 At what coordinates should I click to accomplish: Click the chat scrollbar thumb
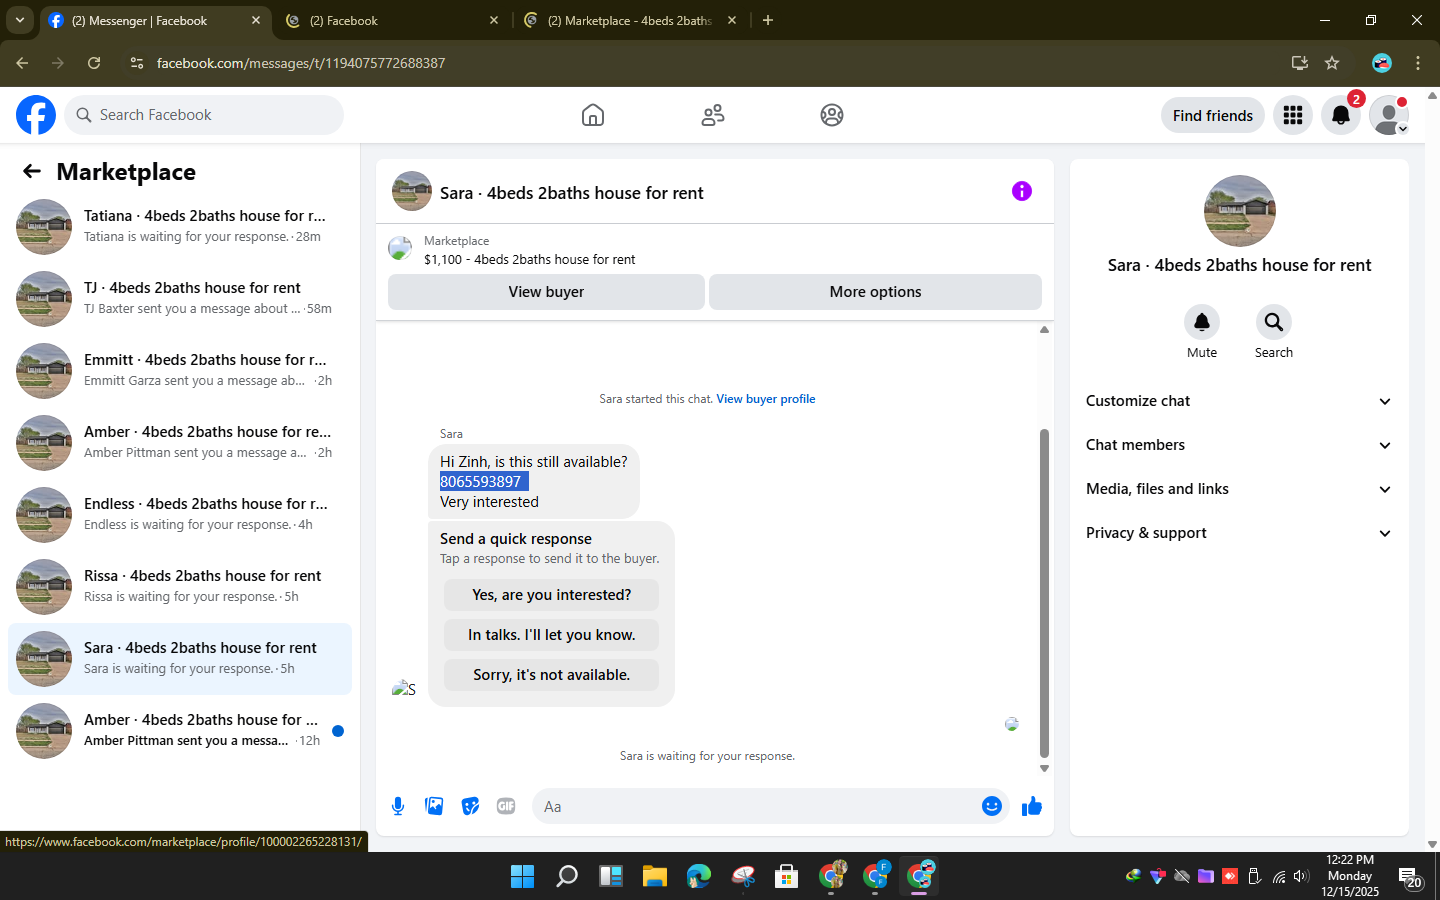pos(1044,593)
